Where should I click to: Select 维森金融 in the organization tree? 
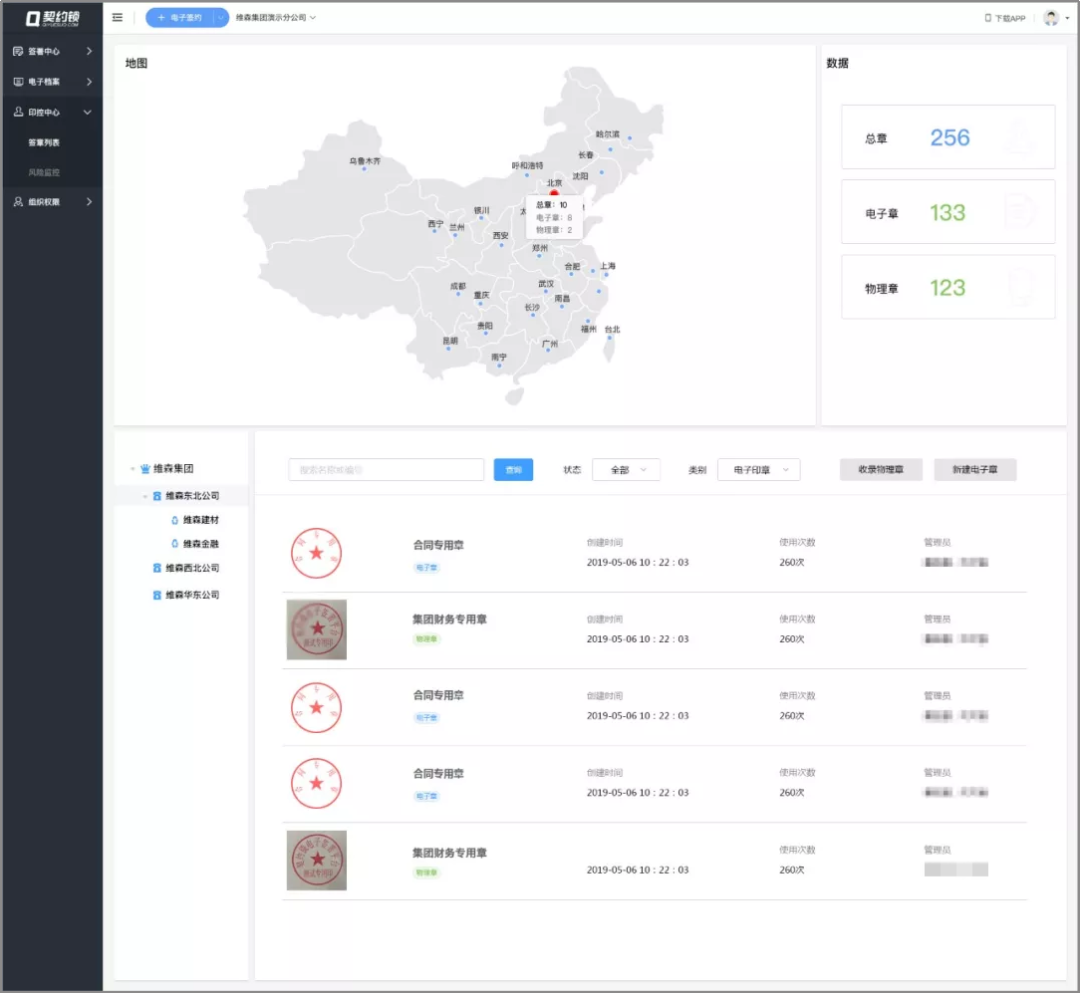pyautogui.click(x=201, y=544)
